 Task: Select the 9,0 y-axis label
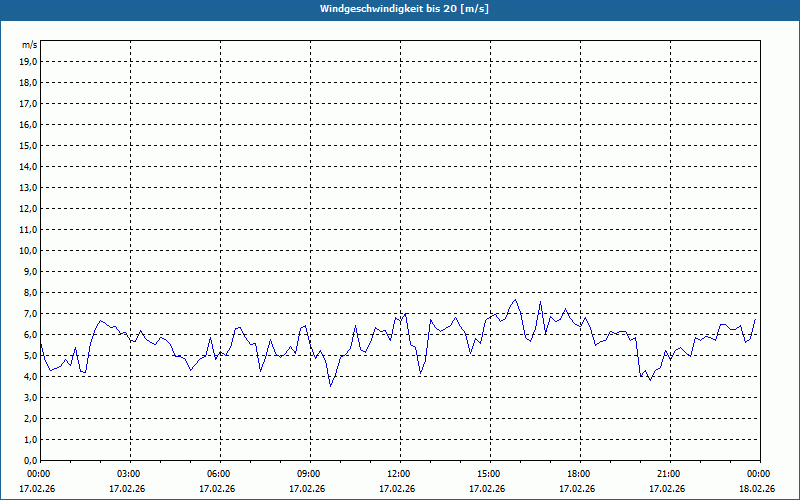31,271
